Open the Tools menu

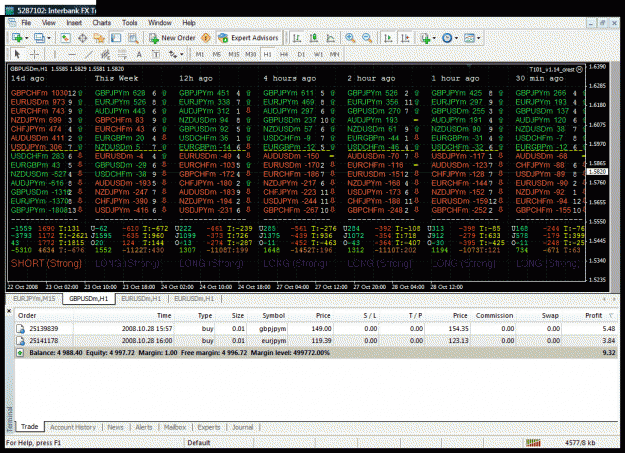pyautogui.click(x=129, y=23)
